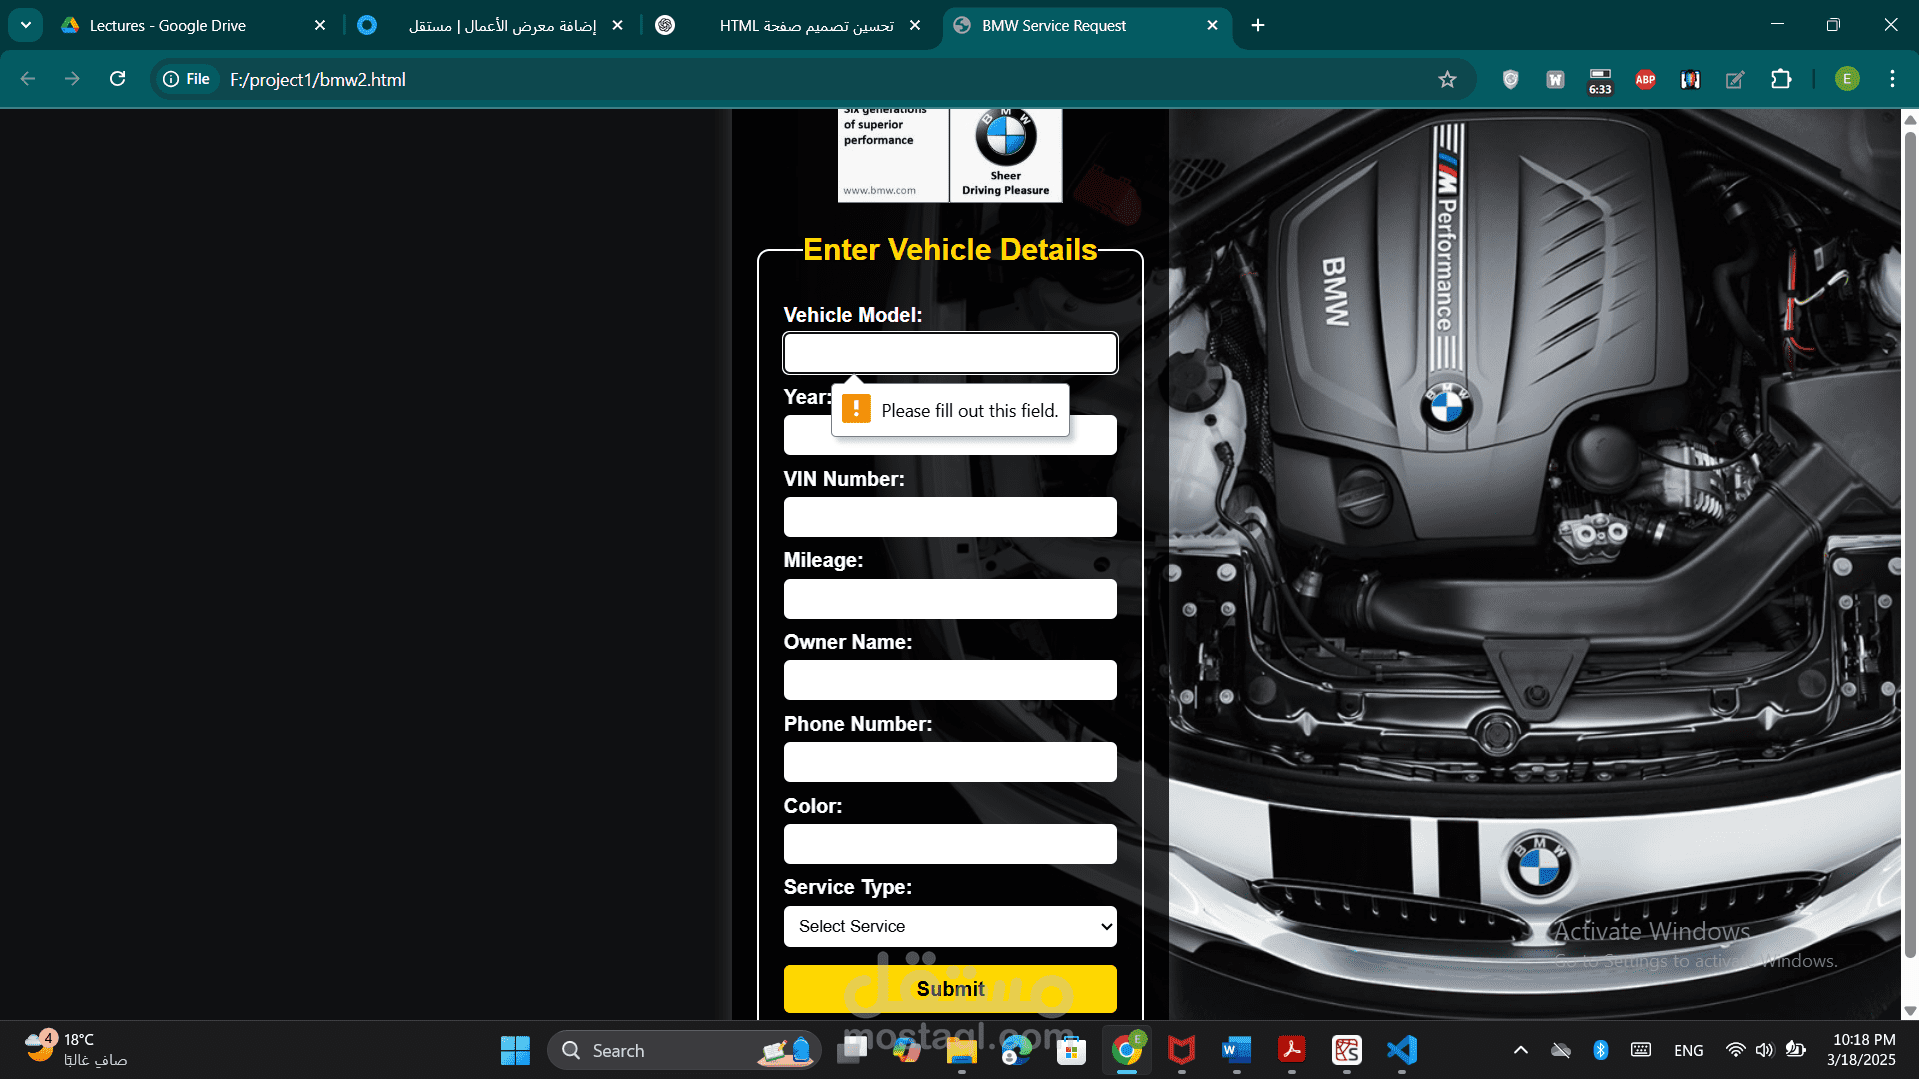Screen dimensions: 1919x1079
Task: Show hidden system tray icons
Action: (x=1521, y=1050)
